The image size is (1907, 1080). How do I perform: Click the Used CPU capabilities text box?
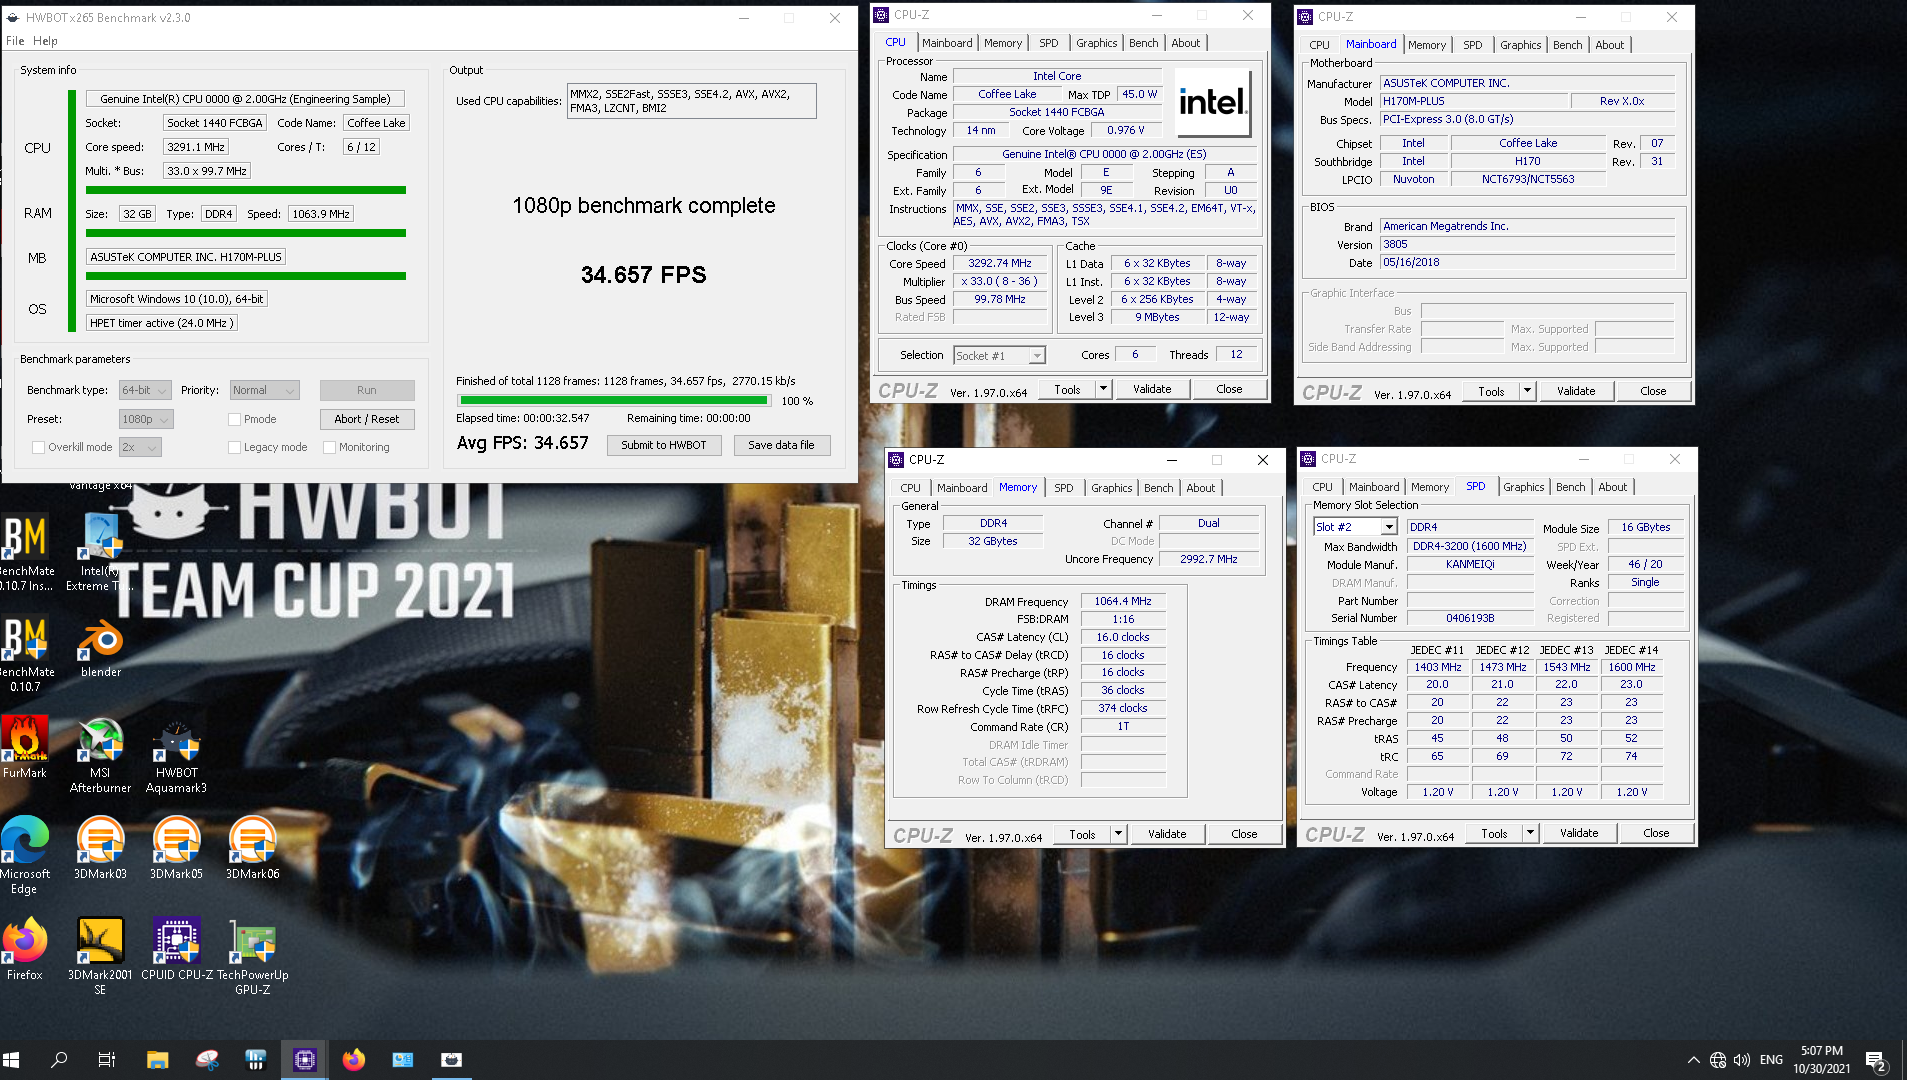coord(691,101)
